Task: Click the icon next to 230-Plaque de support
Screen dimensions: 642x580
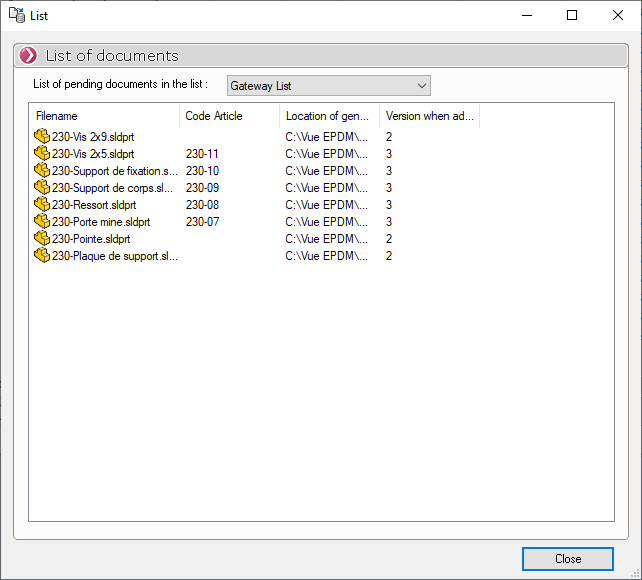Action: [x=41, y=255]
